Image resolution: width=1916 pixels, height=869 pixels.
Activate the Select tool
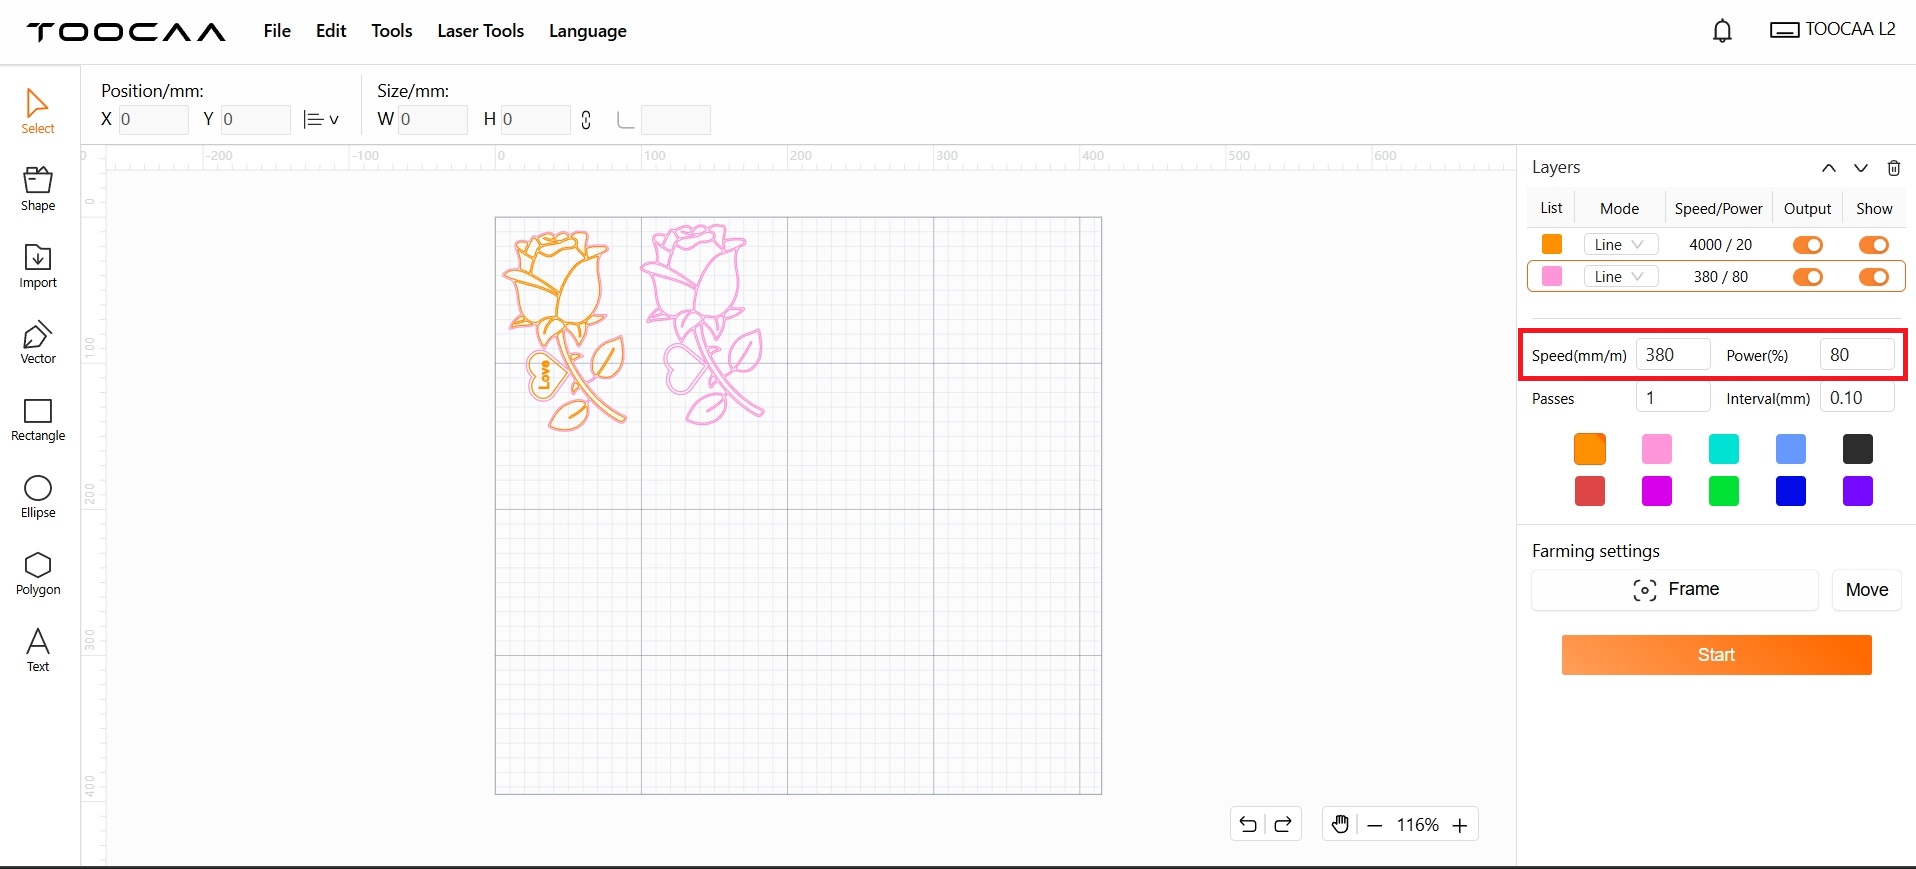[x=38, y=111]
